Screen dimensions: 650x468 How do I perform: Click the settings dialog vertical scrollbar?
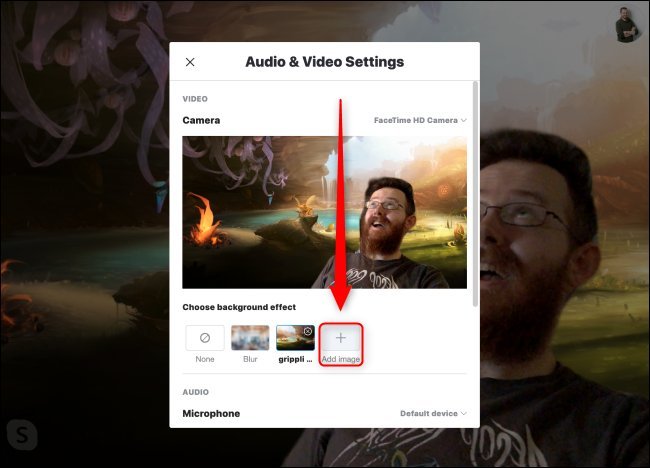coord(475,194)
